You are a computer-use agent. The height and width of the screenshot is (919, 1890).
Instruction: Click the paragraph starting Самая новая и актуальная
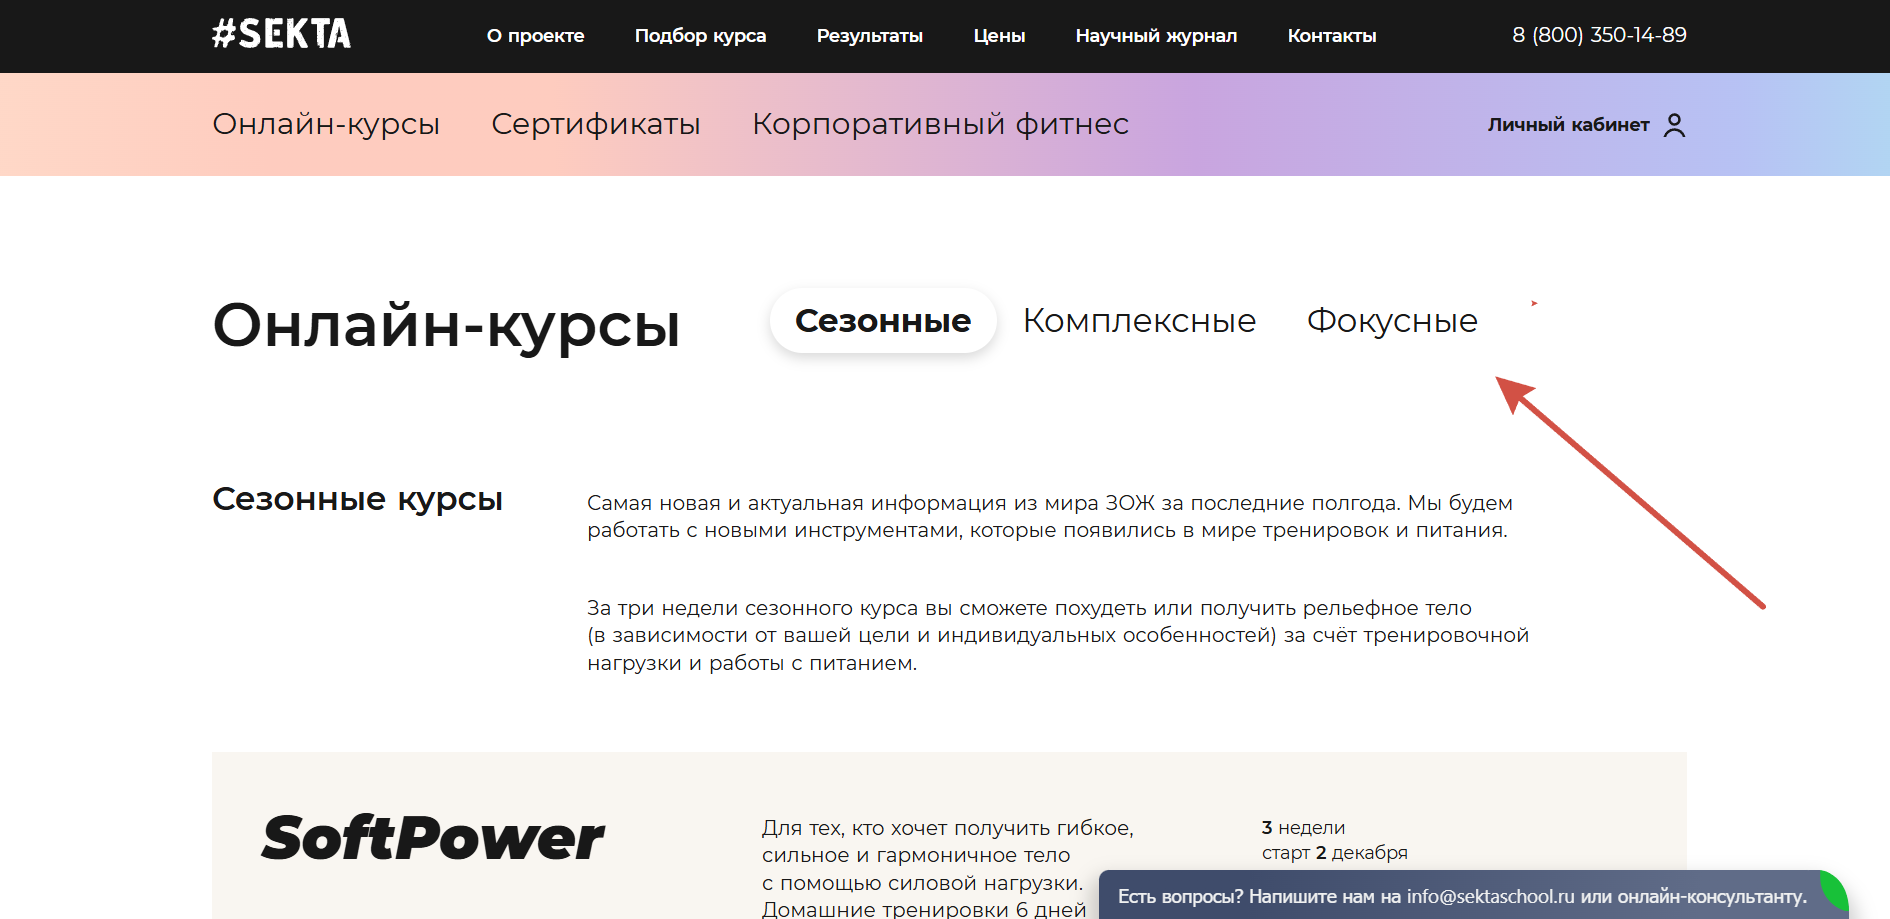[1049, 516]
